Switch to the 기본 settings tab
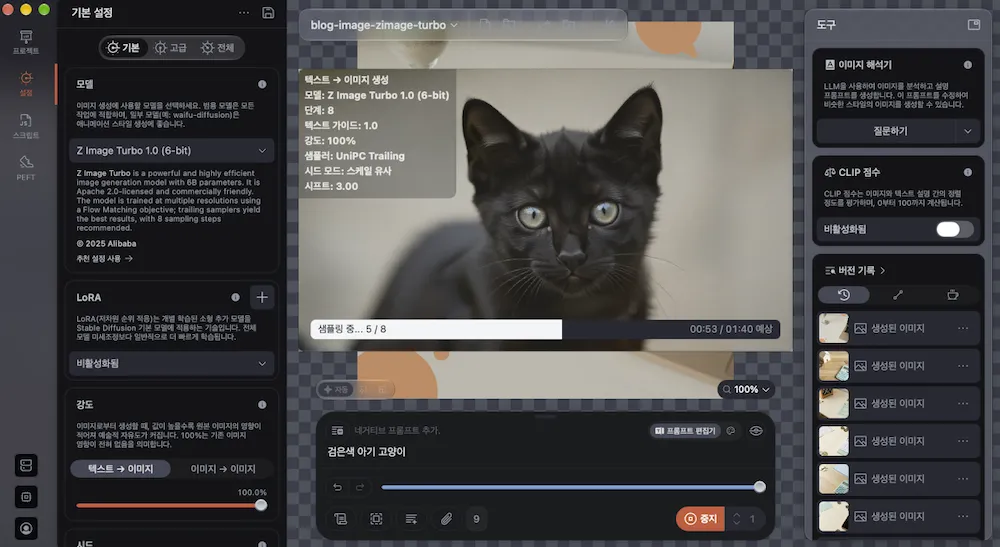 pyautogui.click(x=123, y=48)
